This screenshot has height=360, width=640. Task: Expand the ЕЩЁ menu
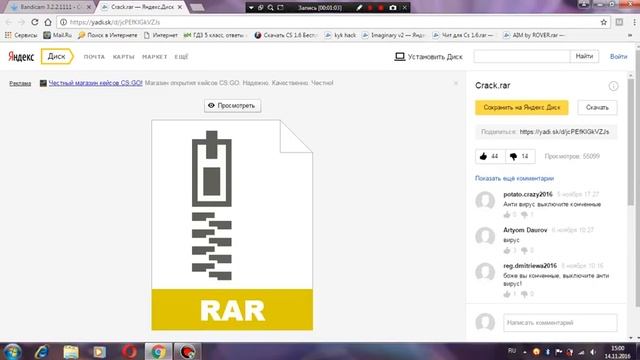tap(181, 57)
